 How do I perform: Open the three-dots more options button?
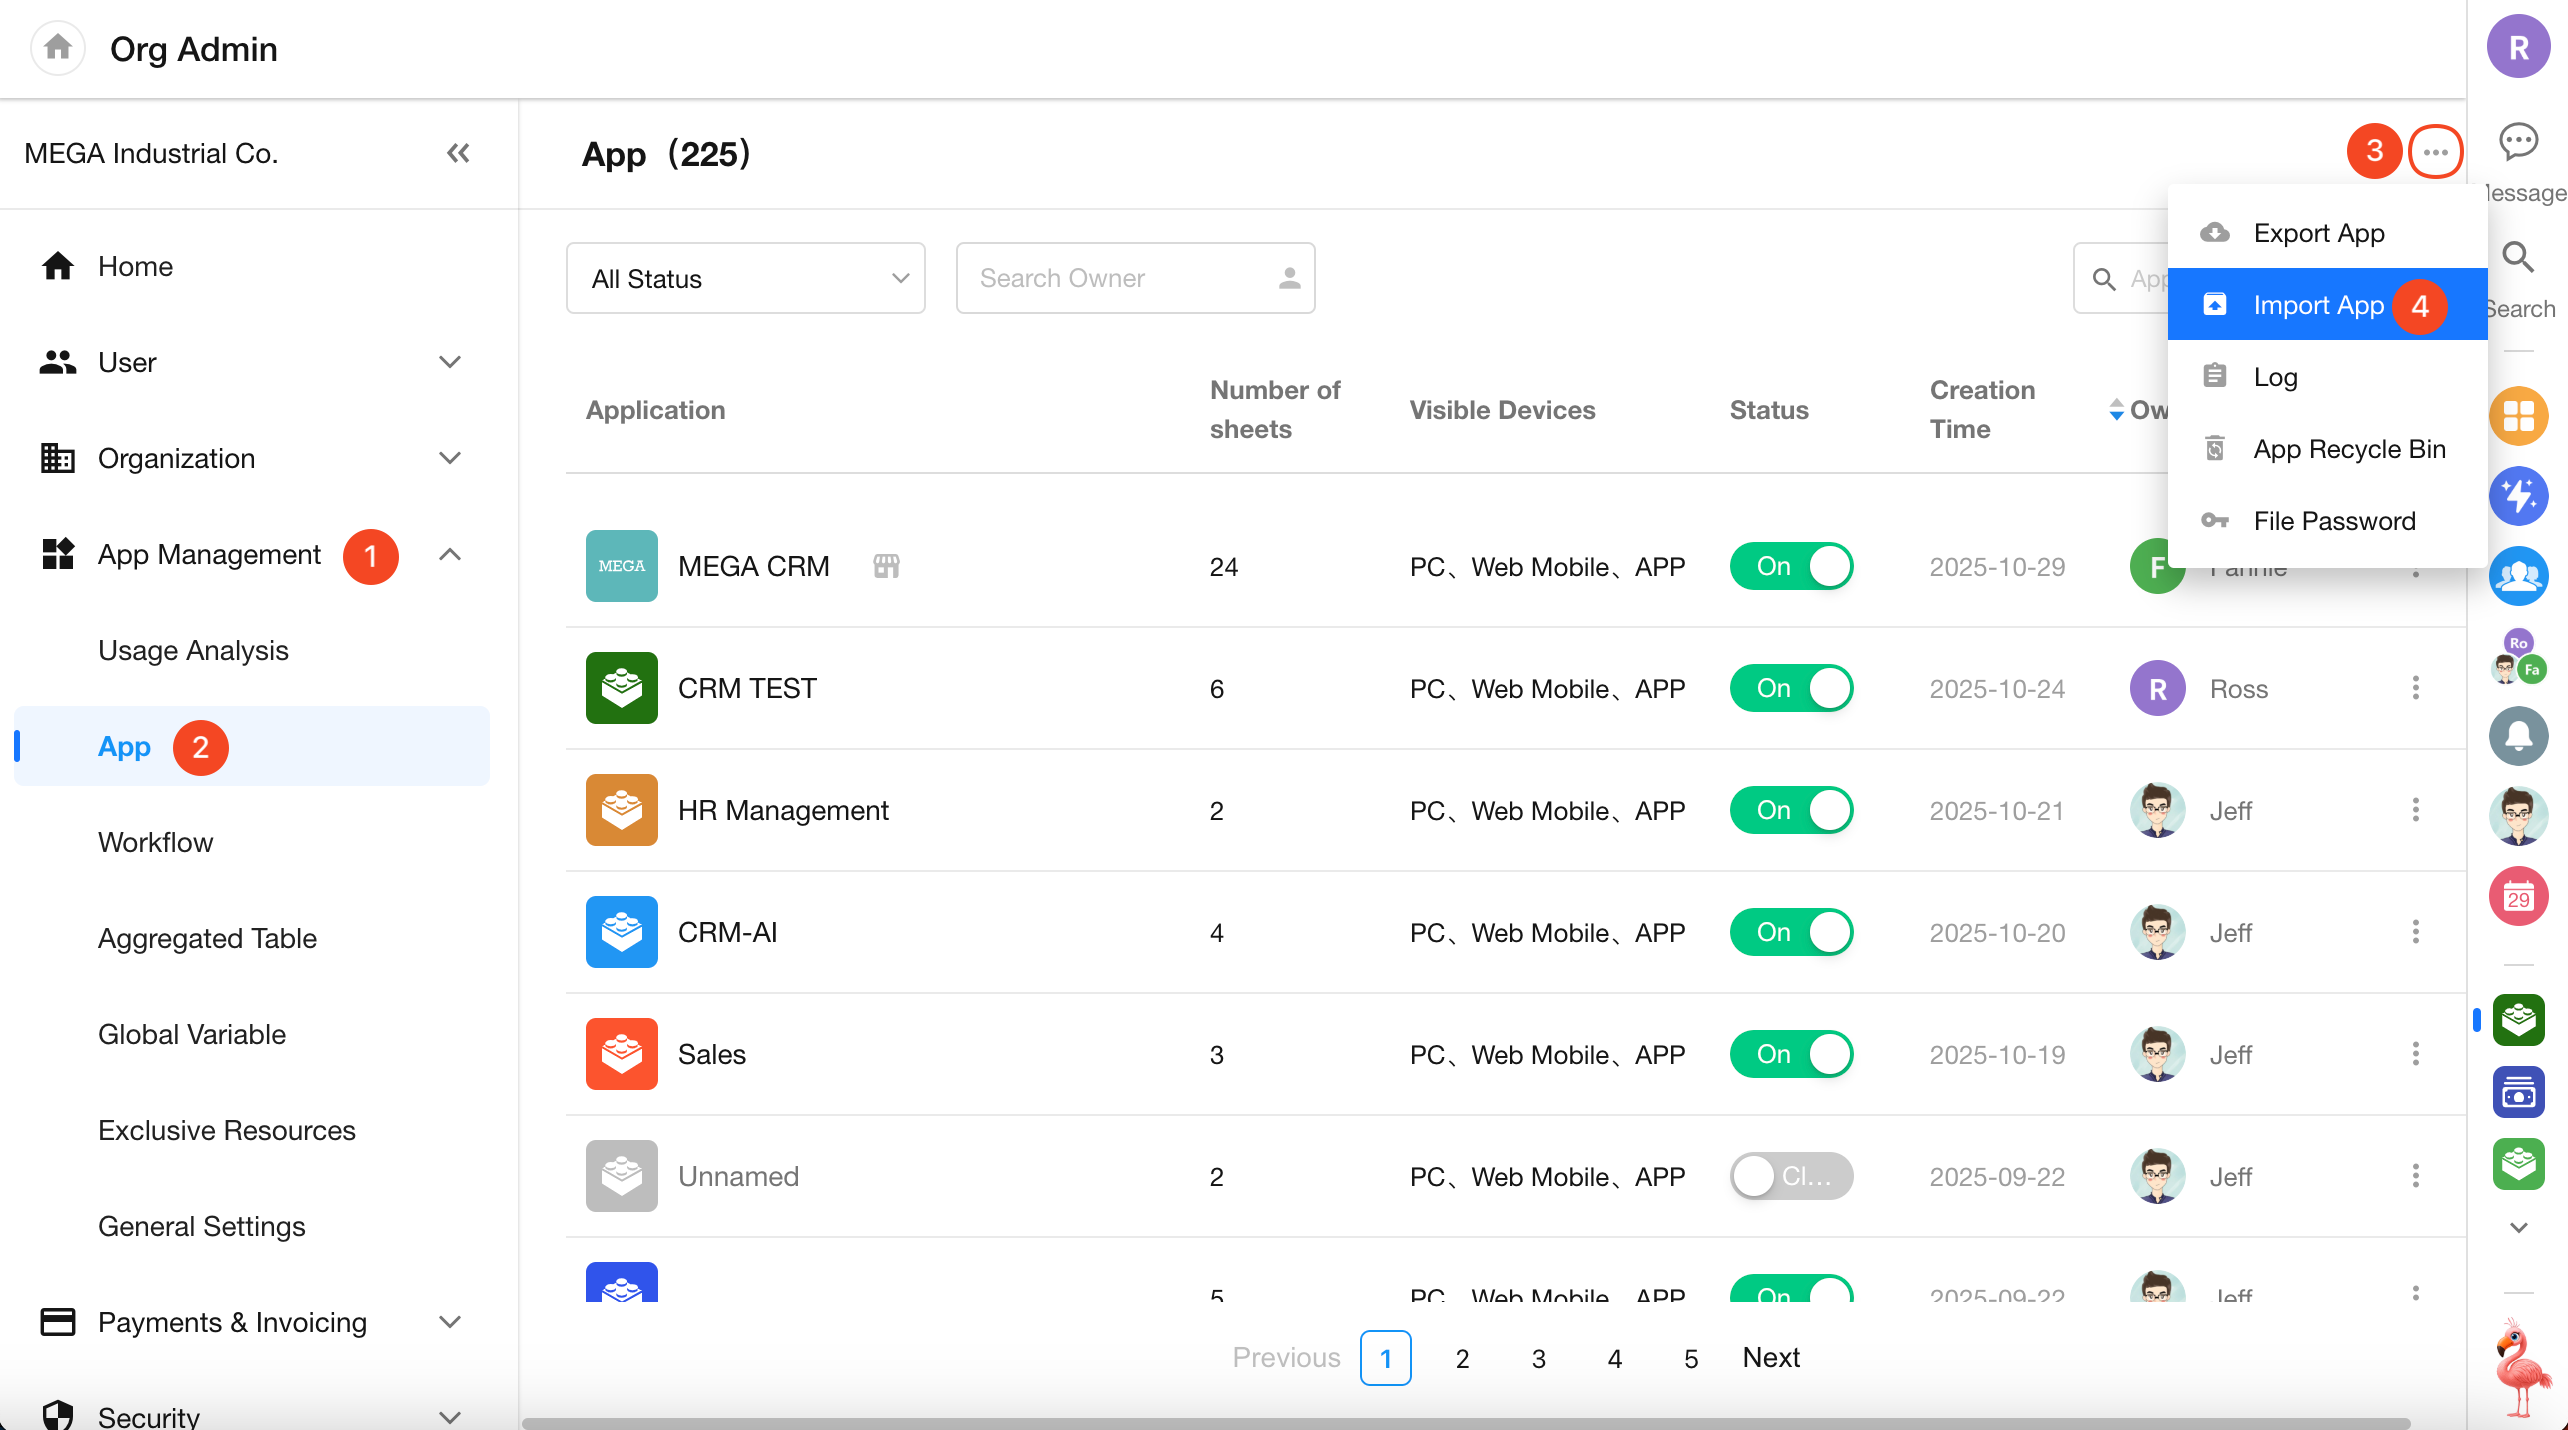pos(2435,152)
